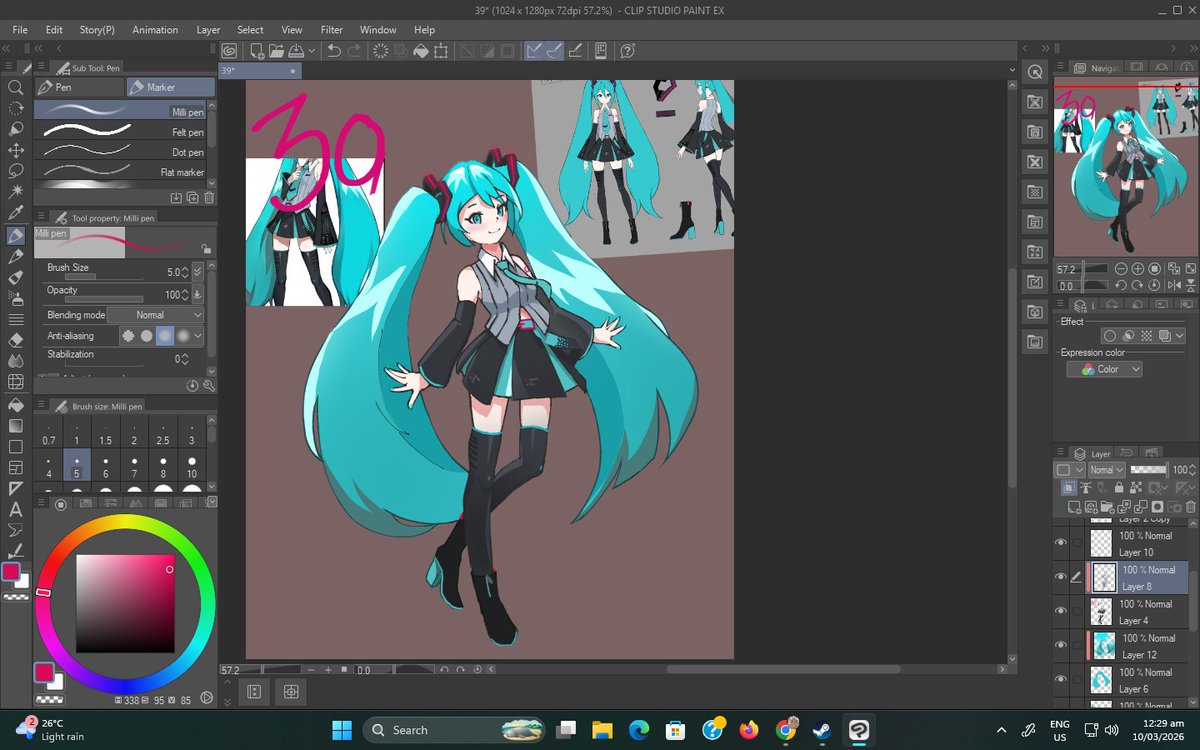
Task: Select the Eyedropper tool
Action: [16, 213]
